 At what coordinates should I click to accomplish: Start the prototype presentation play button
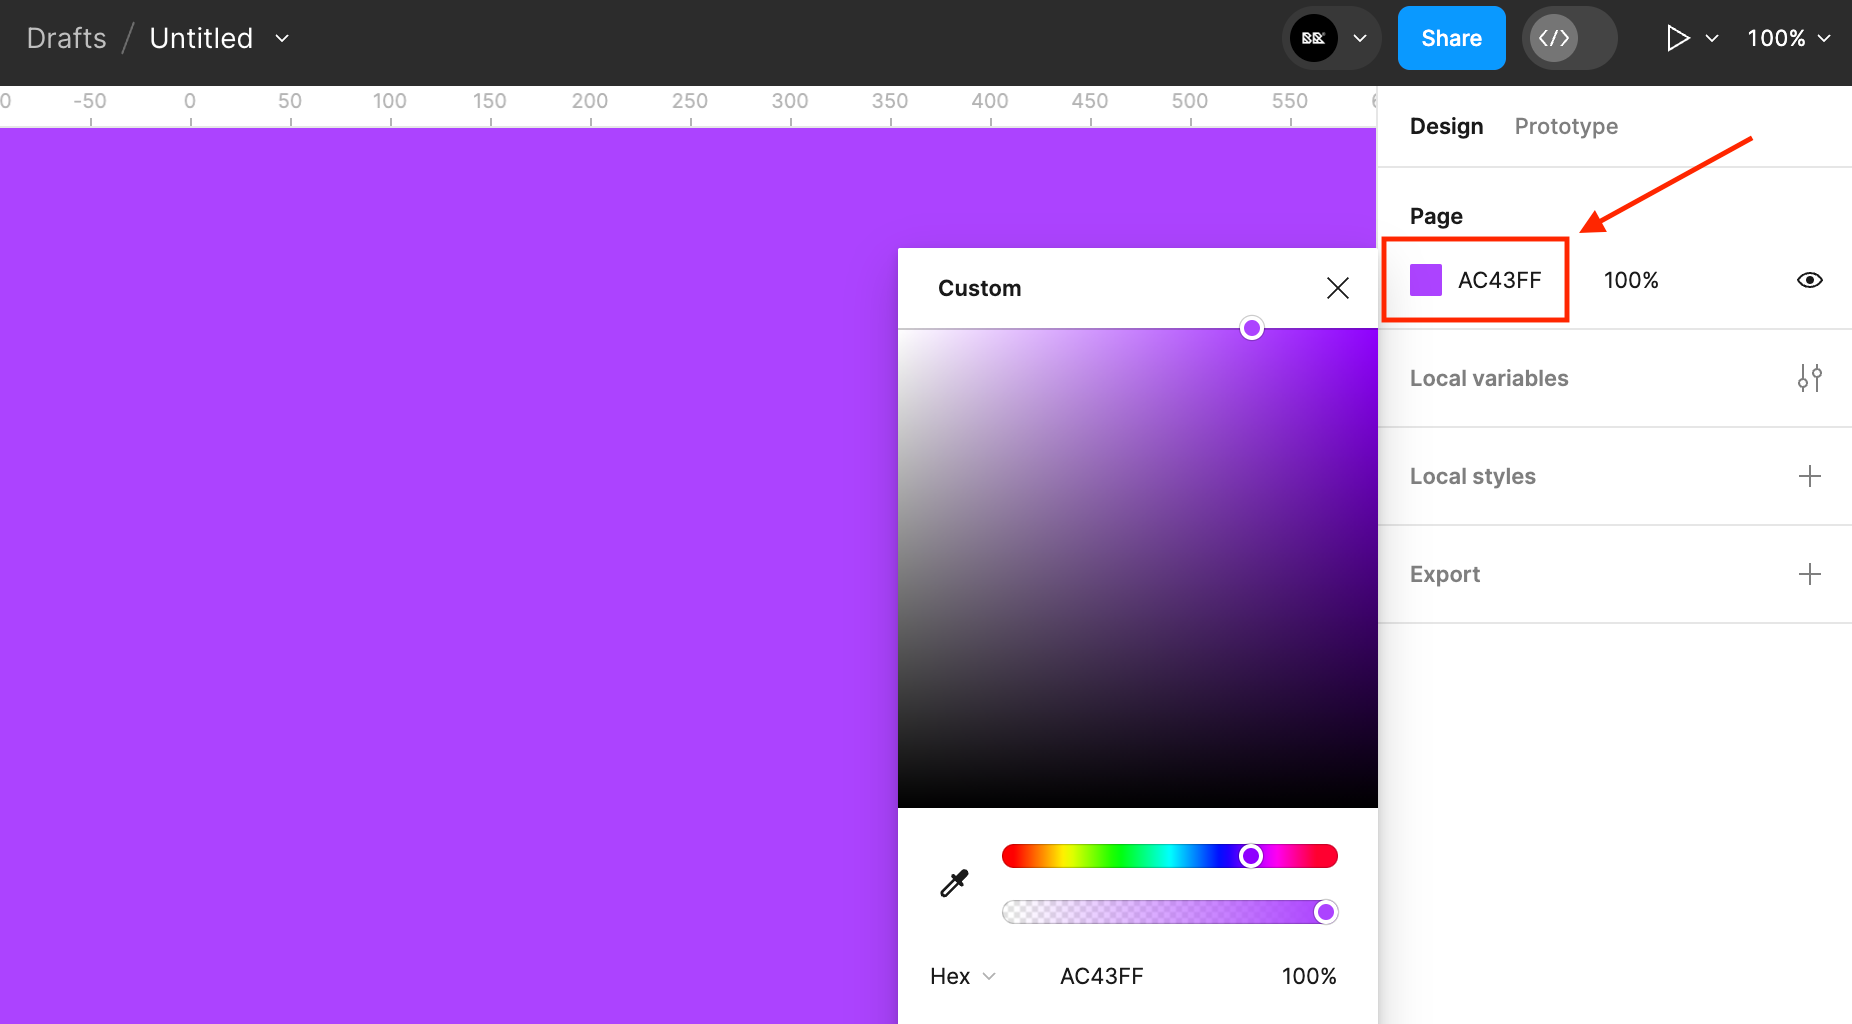pyautogui.click(x=1678, y=38)
